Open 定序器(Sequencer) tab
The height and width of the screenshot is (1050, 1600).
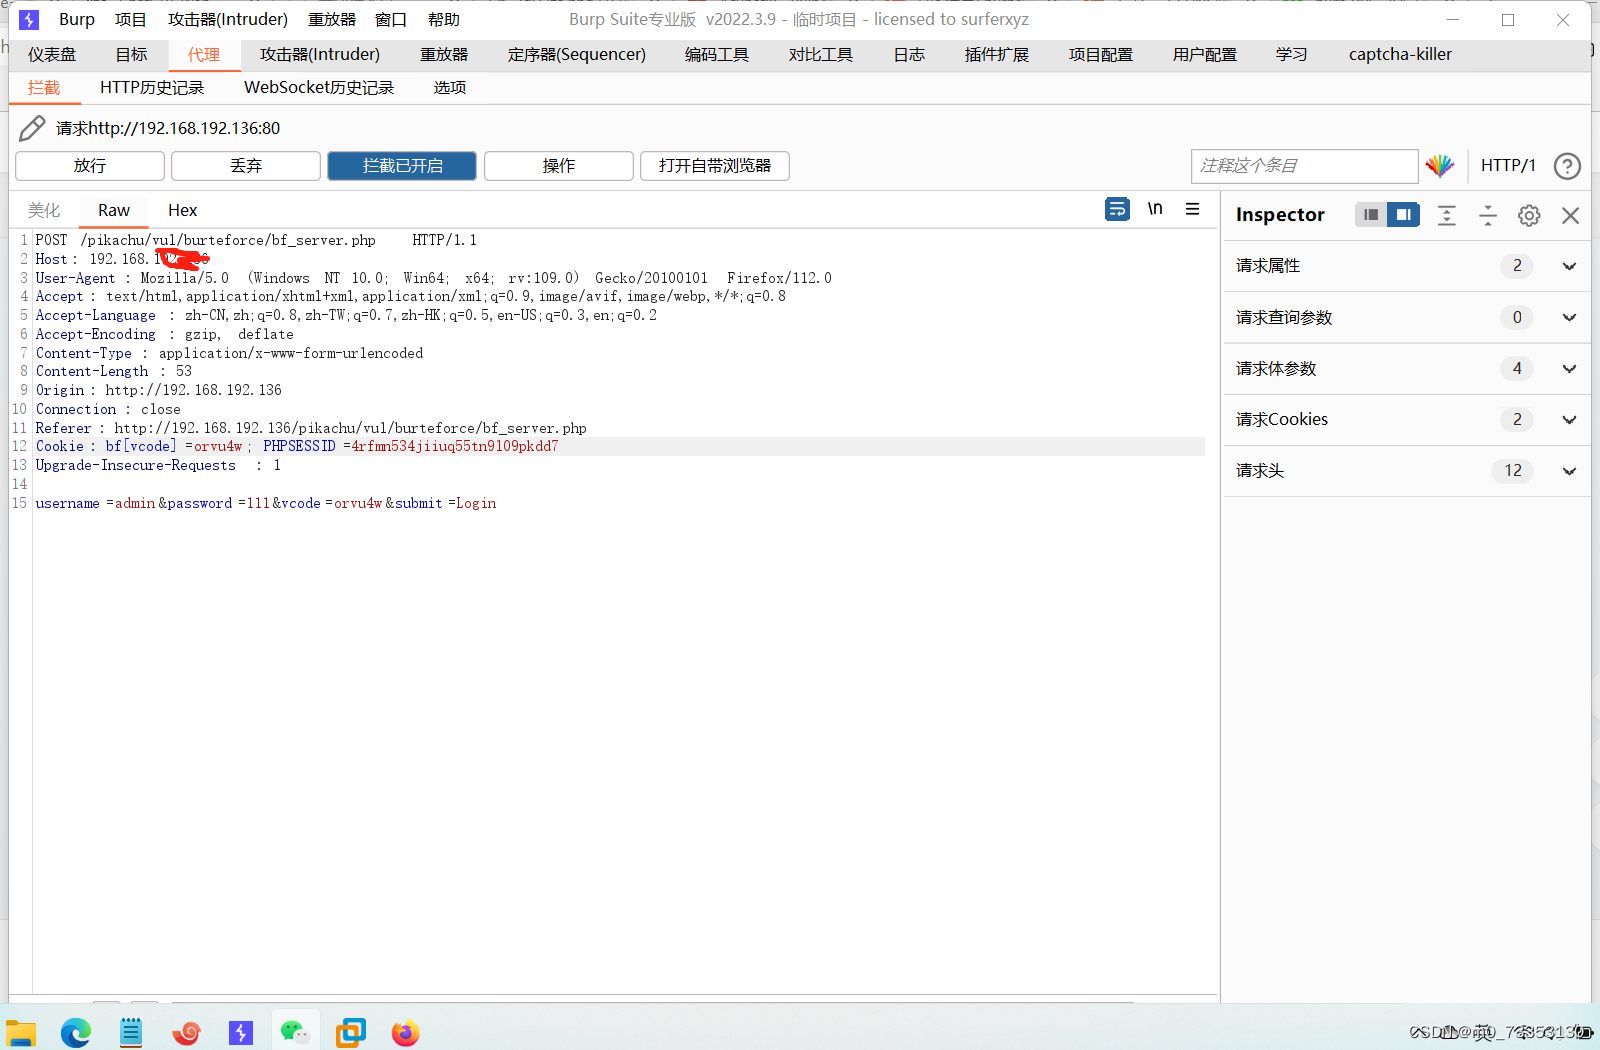pos(577,55)
